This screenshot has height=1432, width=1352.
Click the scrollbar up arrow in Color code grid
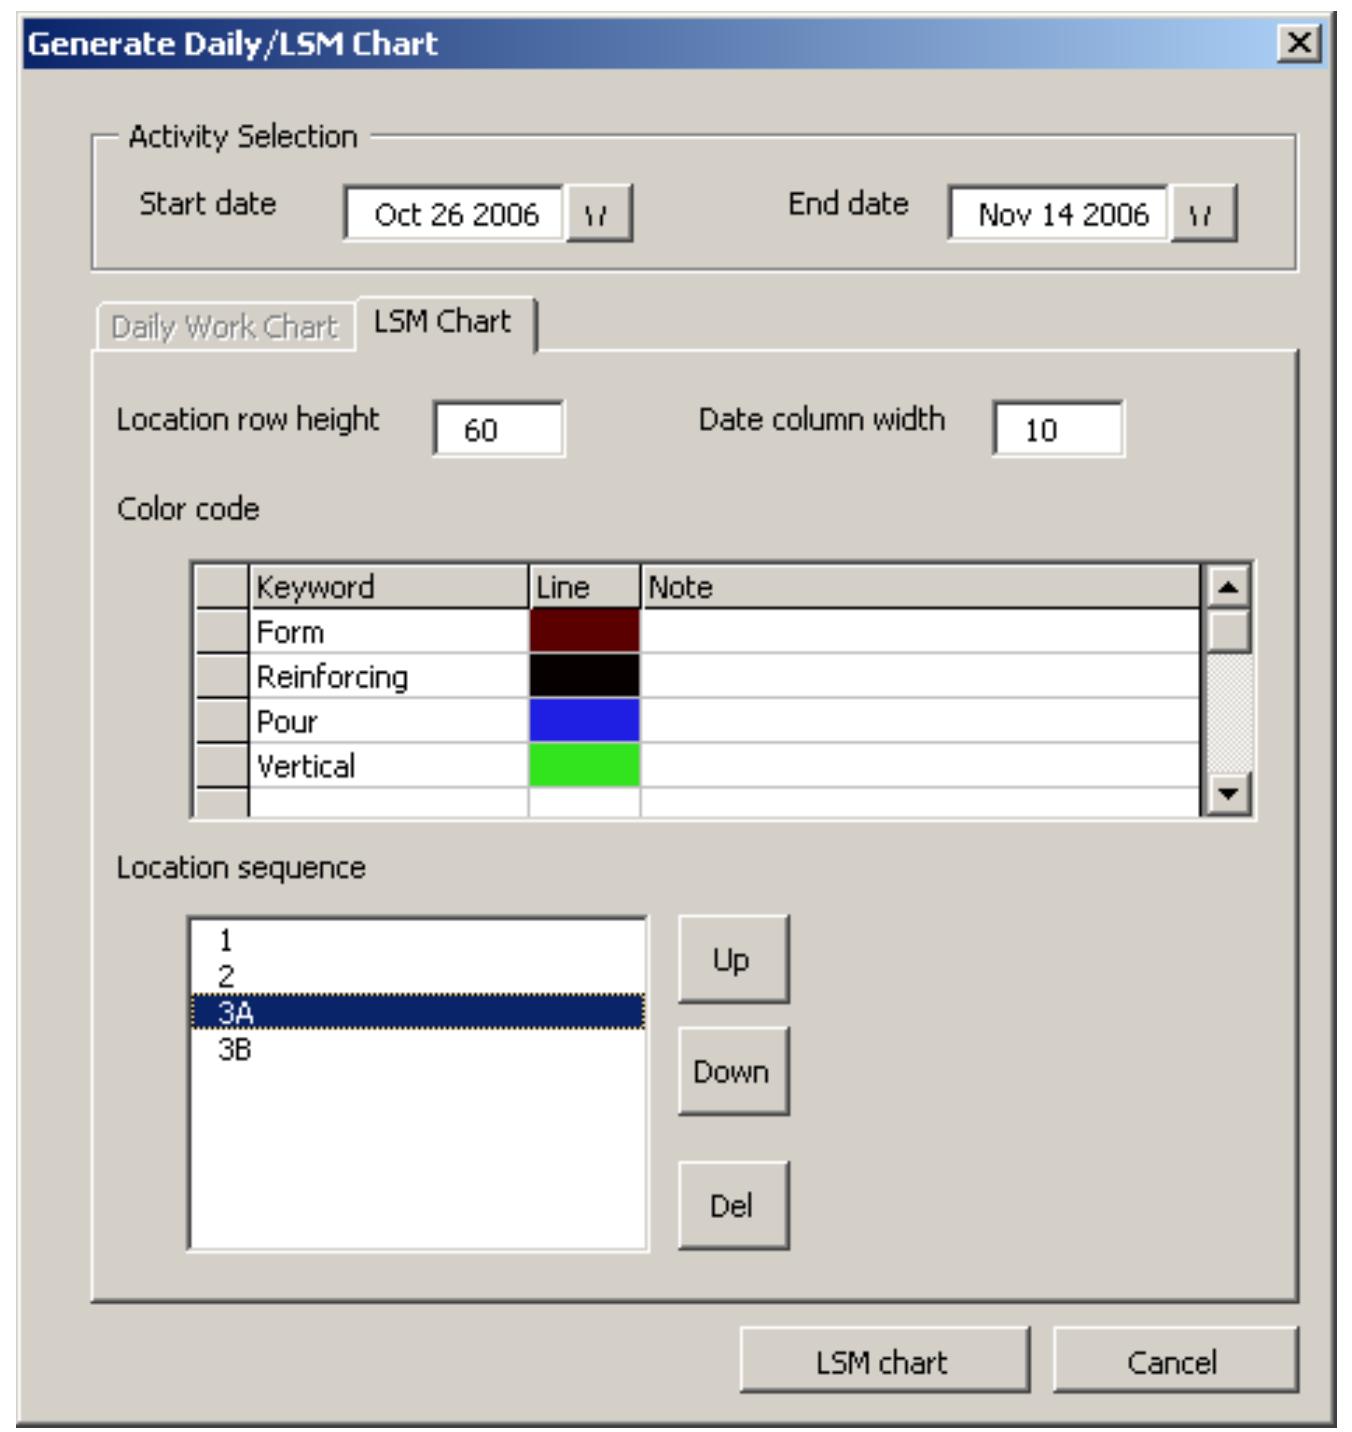click(x=1229, y=587)
